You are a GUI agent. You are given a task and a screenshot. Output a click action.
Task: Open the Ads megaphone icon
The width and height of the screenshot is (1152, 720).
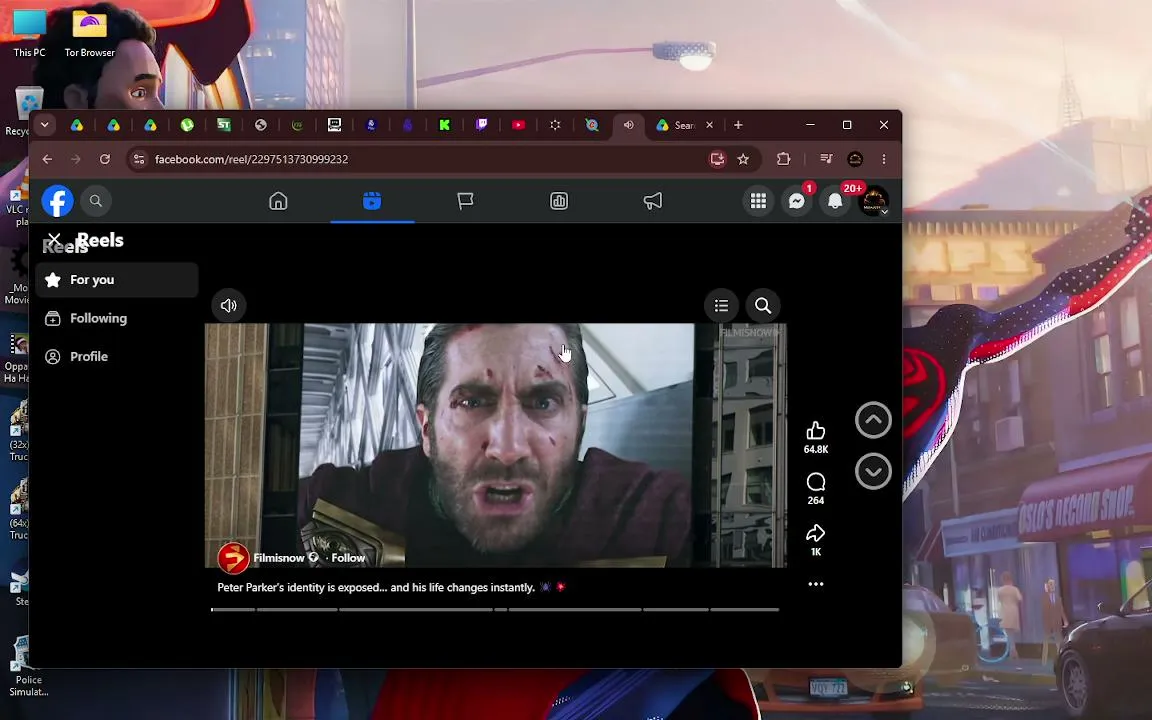click(652, 201)
